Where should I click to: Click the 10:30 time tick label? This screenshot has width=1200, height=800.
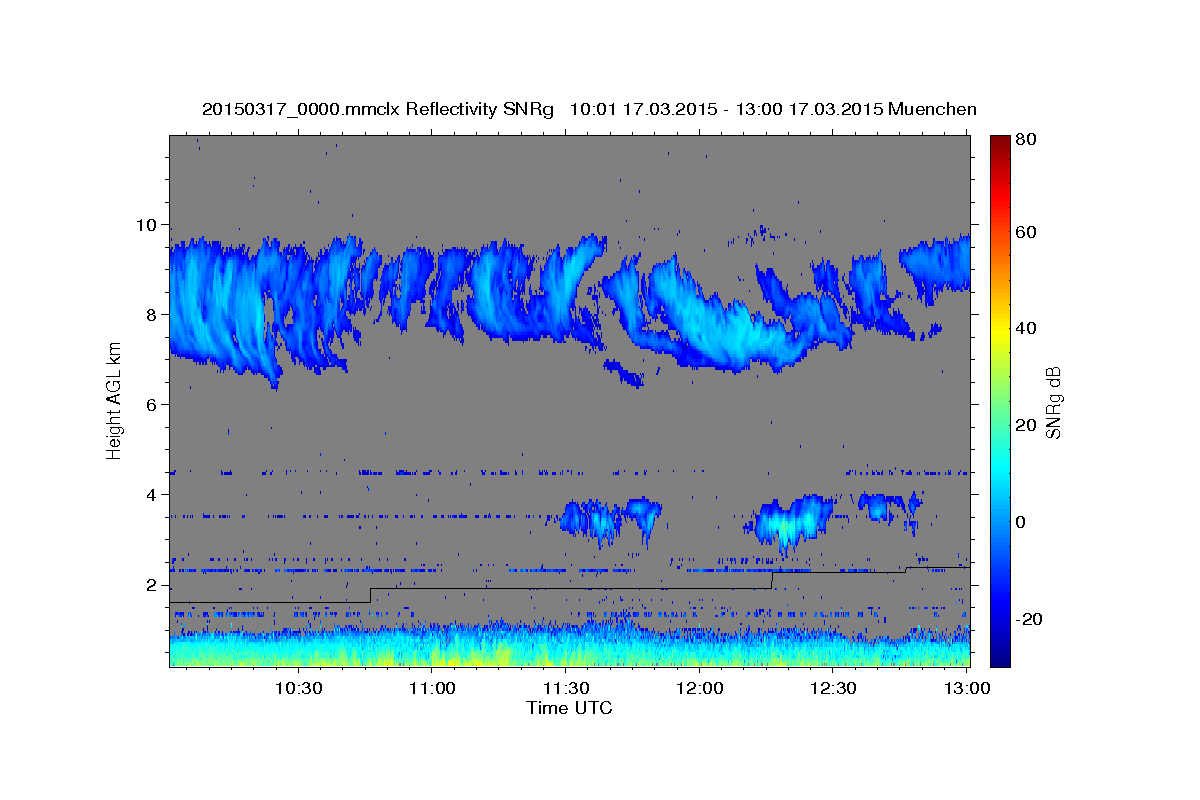click(x=298, y=688)
